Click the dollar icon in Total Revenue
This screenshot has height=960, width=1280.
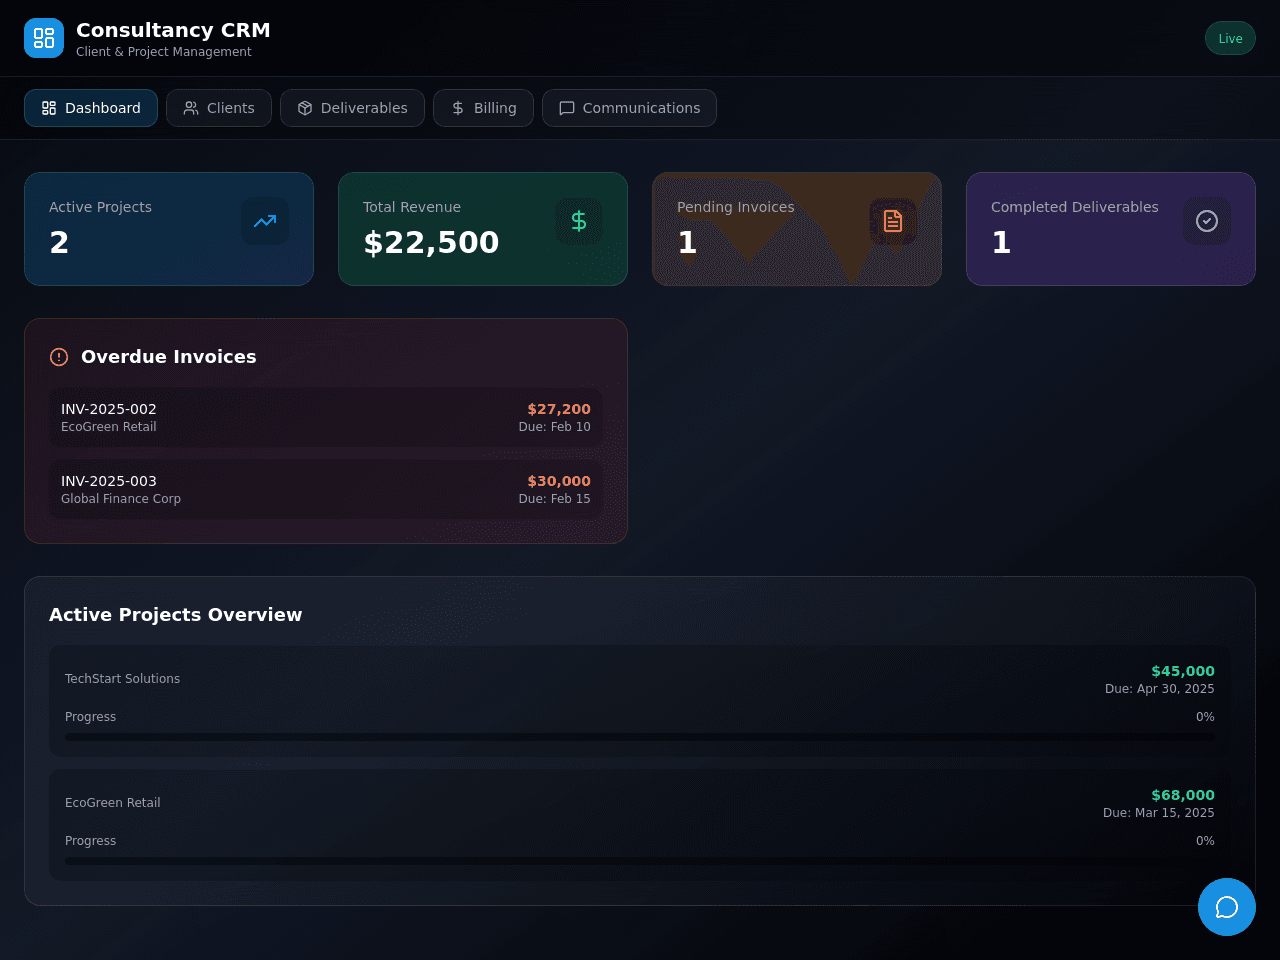point(579,221)
